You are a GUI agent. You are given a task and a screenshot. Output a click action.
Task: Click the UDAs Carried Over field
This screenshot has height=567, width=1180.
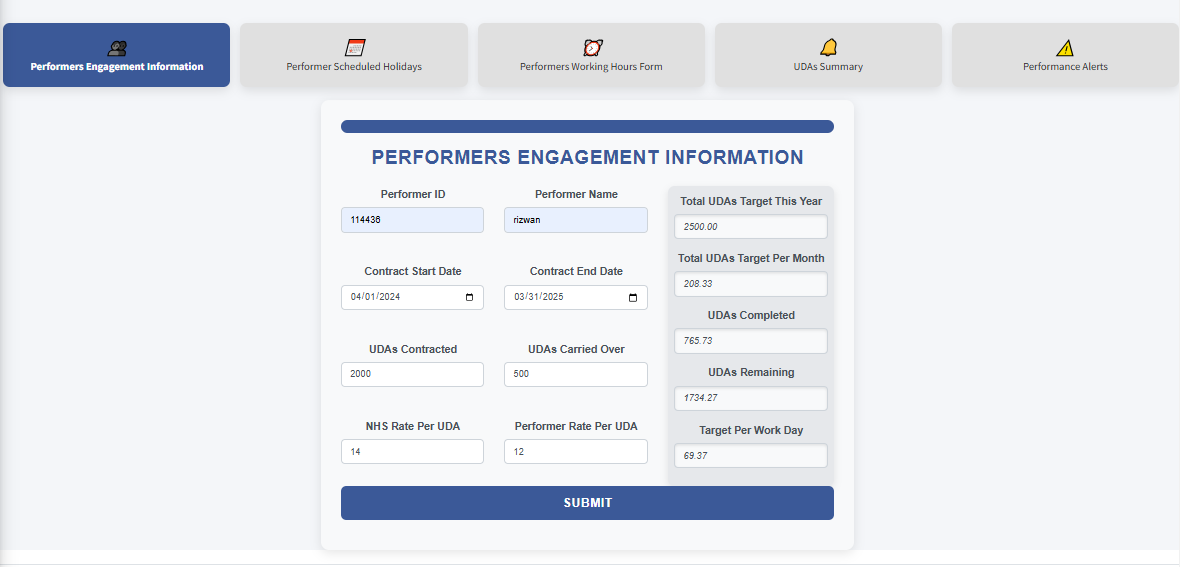pos(575,374)
